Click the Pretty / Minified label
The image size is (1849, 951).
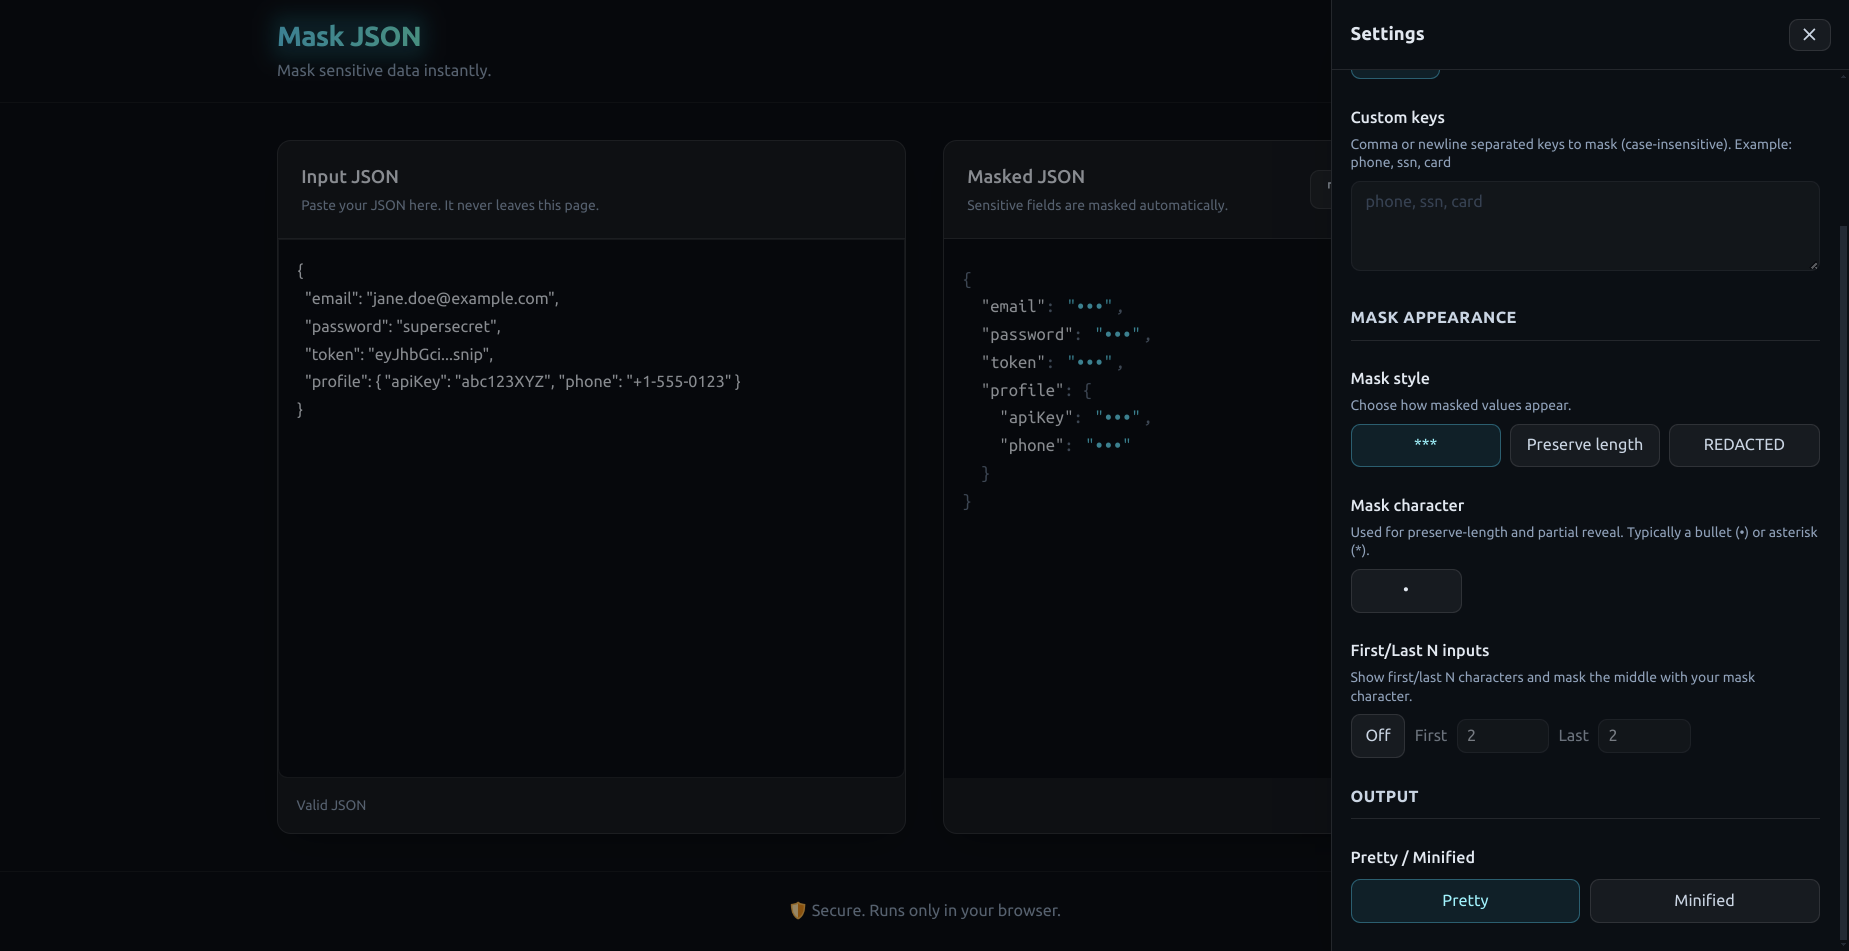tap(1412, 857)
